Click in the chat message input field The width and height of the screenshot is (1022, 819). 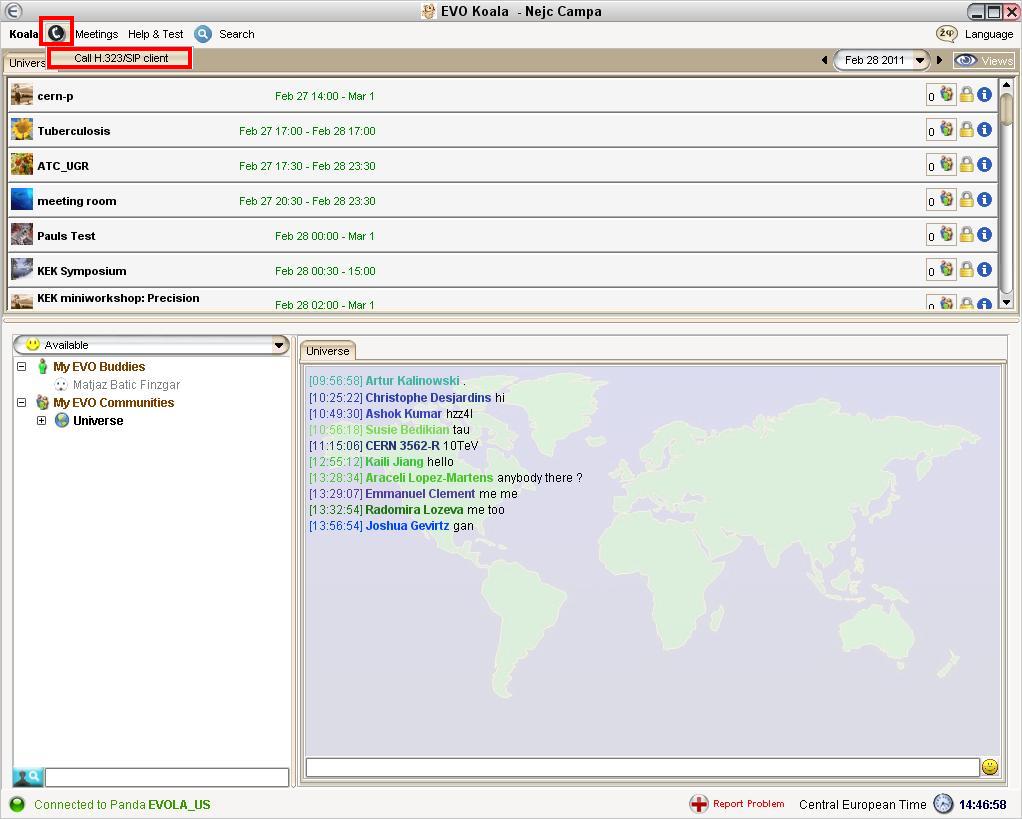click(x=643, y=767)
